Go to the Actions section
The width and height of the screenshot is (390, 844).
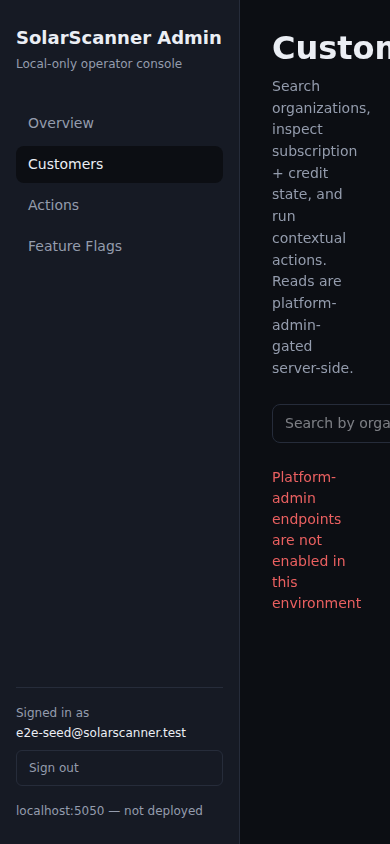click(119, 205)
